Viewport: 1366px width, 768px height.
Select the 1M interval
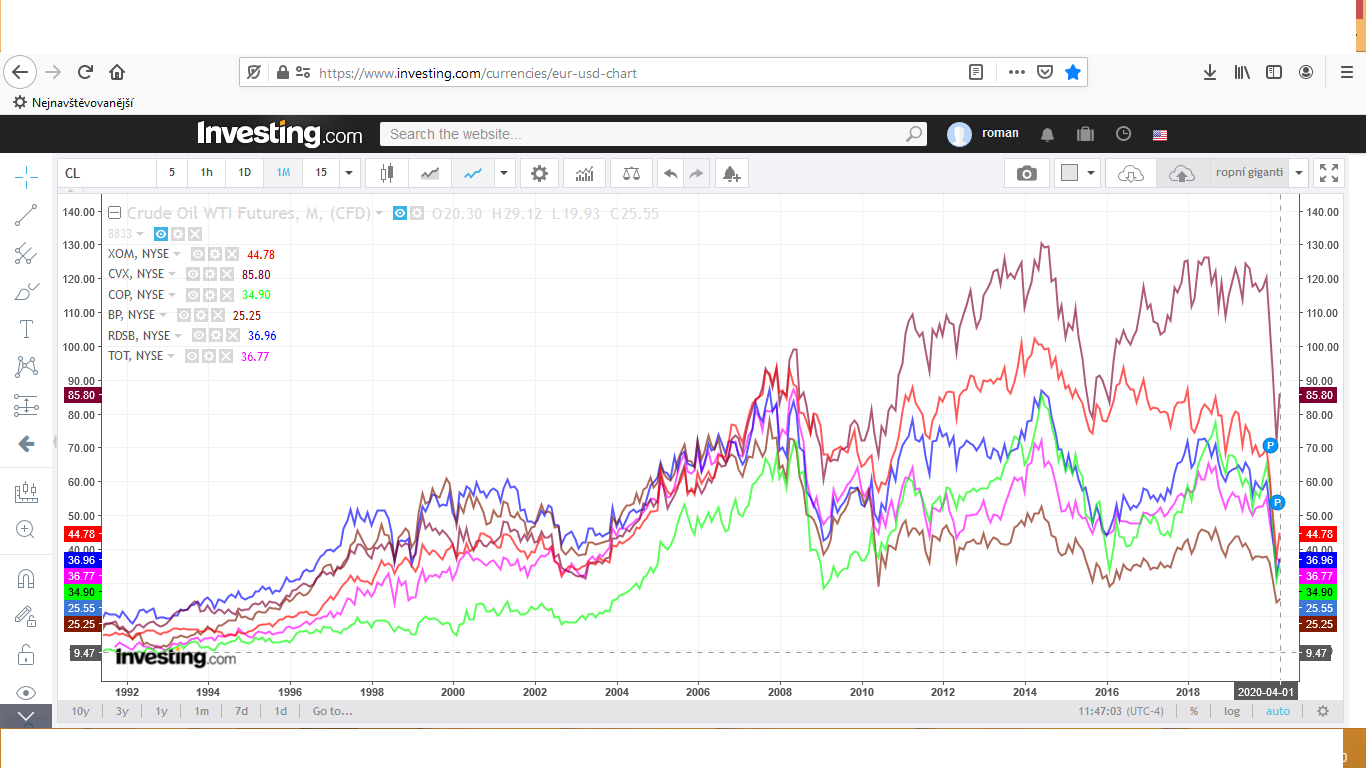point(283,173)
